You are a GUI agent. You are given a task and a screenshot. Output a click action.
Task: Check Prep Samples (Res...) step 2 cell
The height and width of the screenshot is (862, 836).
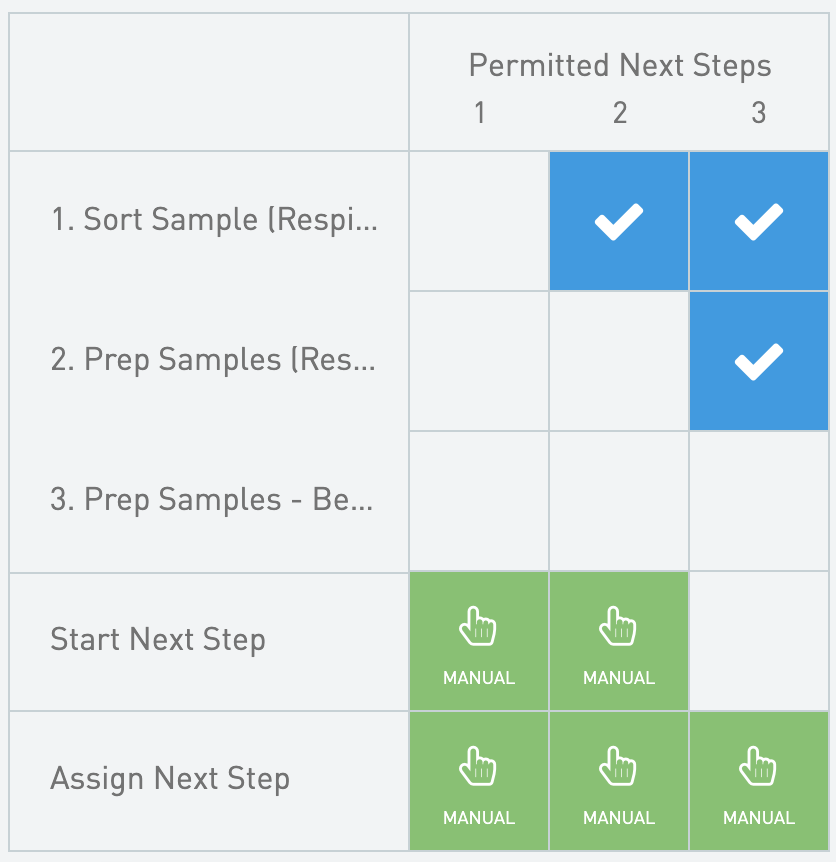click(619, 361)
